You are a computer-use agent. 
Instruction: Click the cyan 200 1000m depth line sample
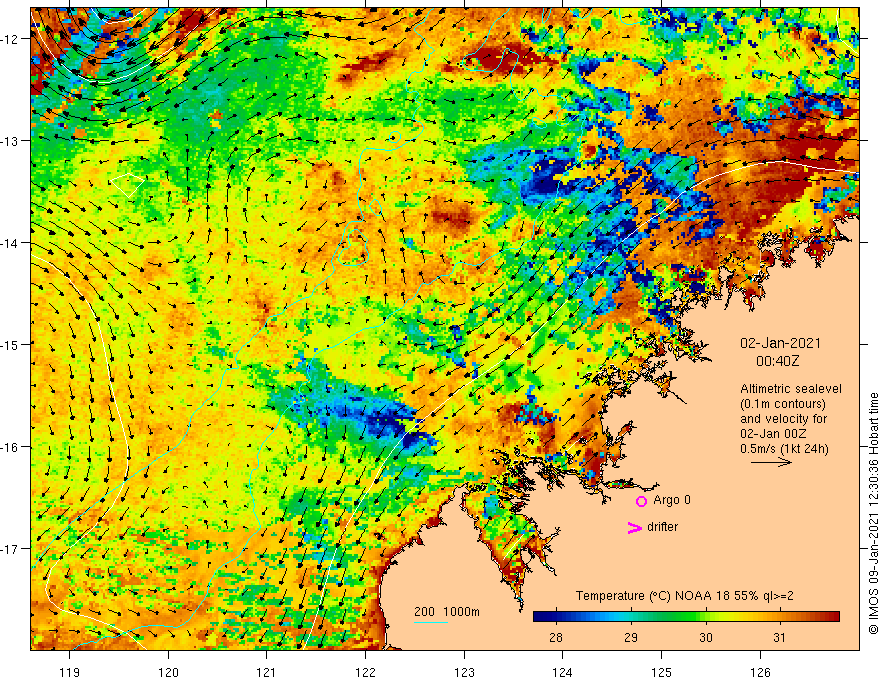(430, 622)
